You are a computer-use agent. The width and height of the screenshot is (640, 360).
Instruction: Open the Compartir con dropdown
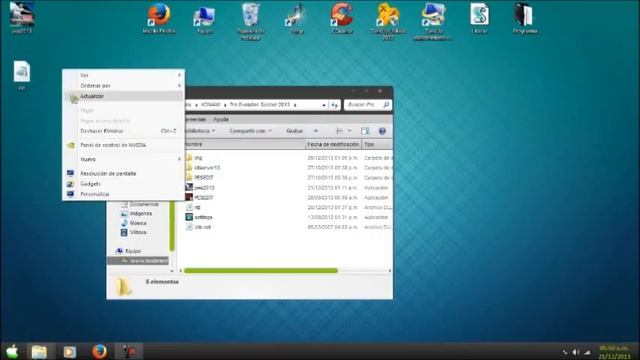point(250,131)
